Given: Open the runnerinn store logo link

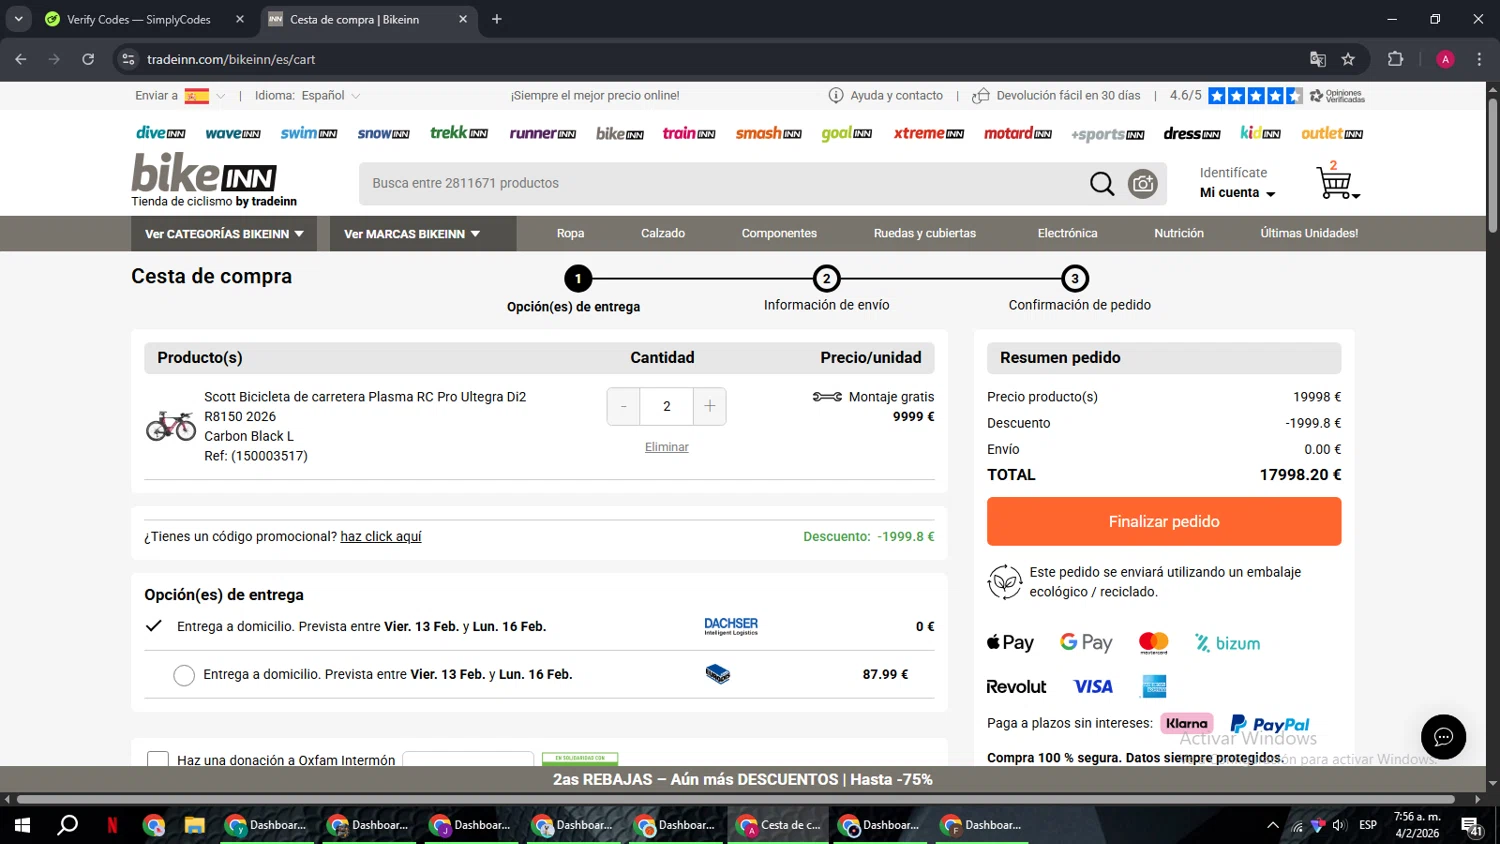Looking at the screenshot, I should pos(543,133).
